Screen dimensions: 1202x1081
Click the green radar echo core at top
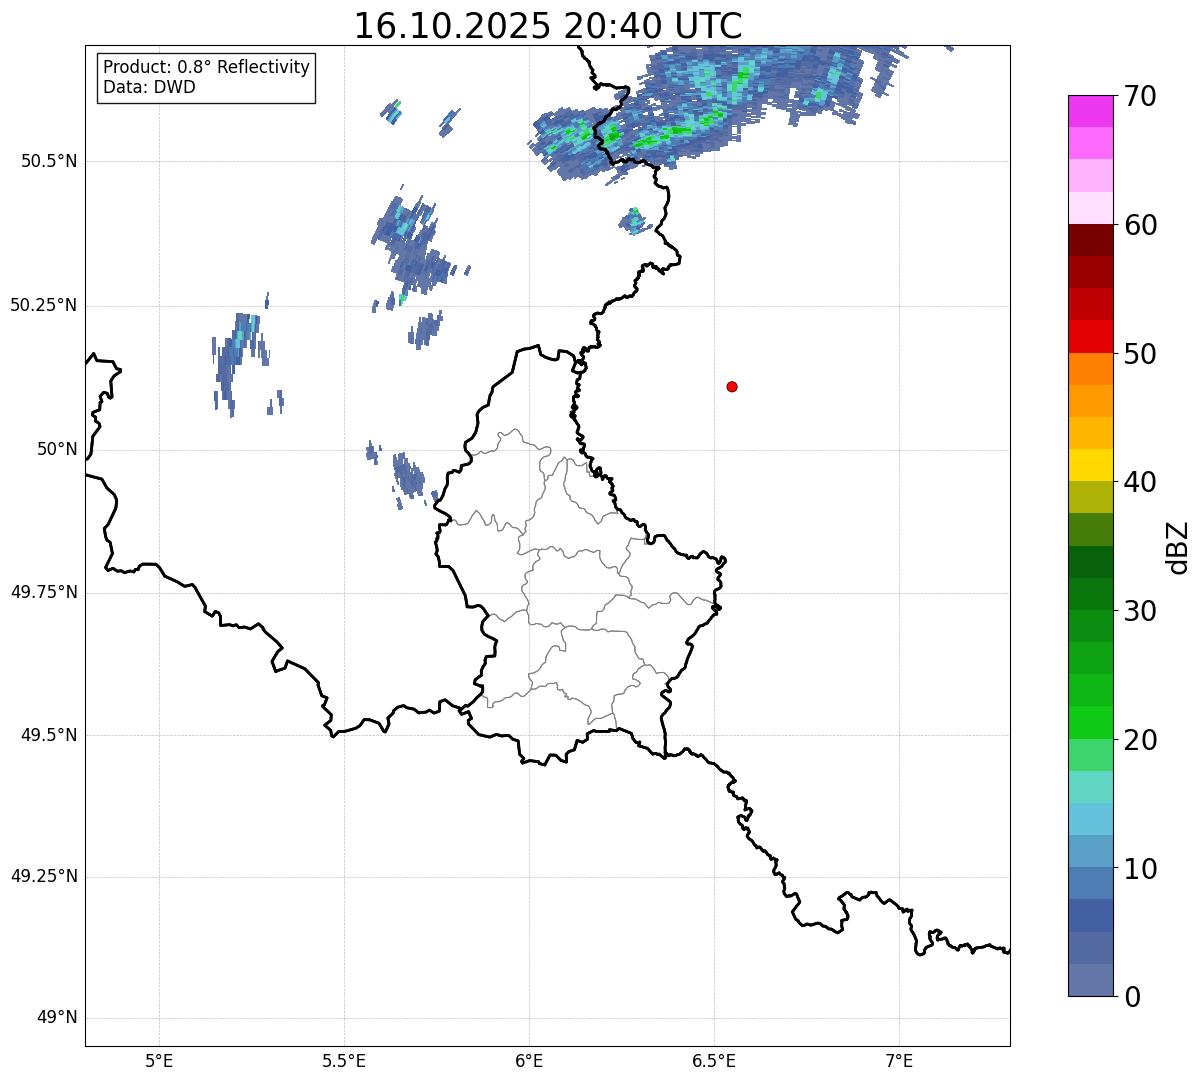[x=678, y=130]
